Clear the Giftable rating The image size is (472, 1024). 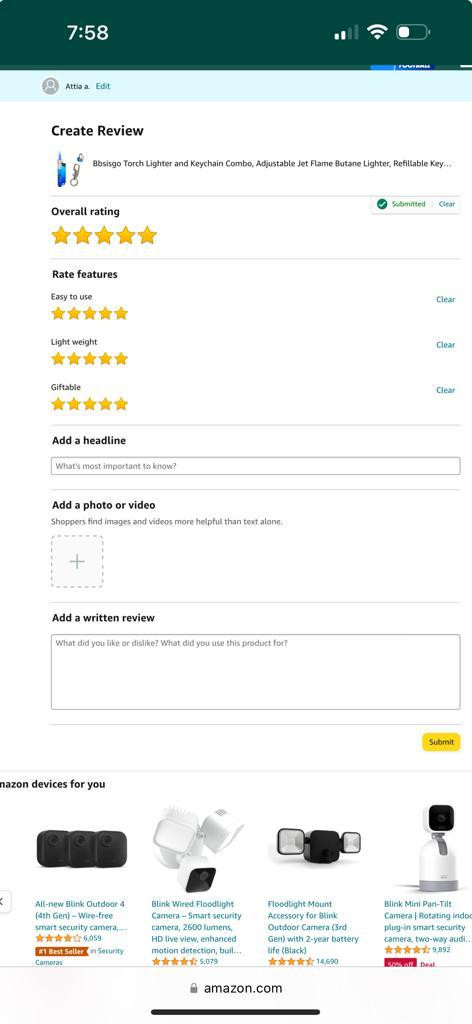pyautogui.click(x=446, y=390)
